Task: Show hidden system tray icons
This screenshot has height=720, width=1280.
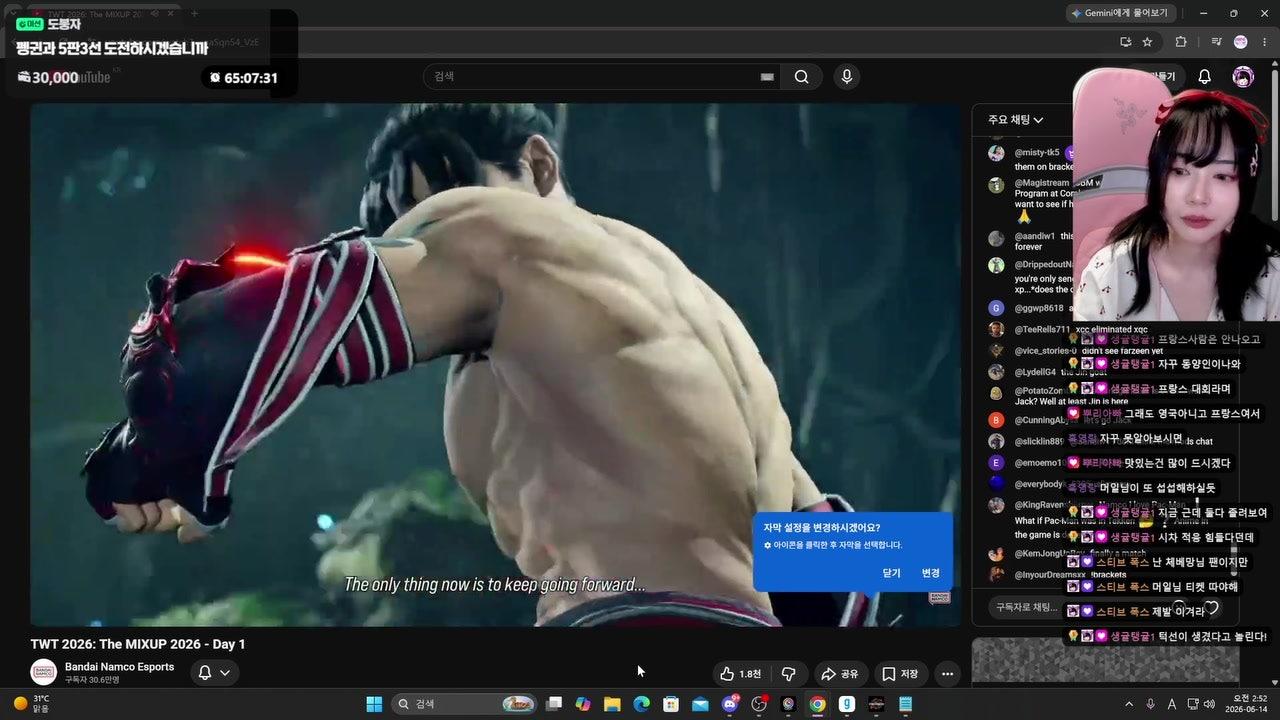Action: (1130, 704)
